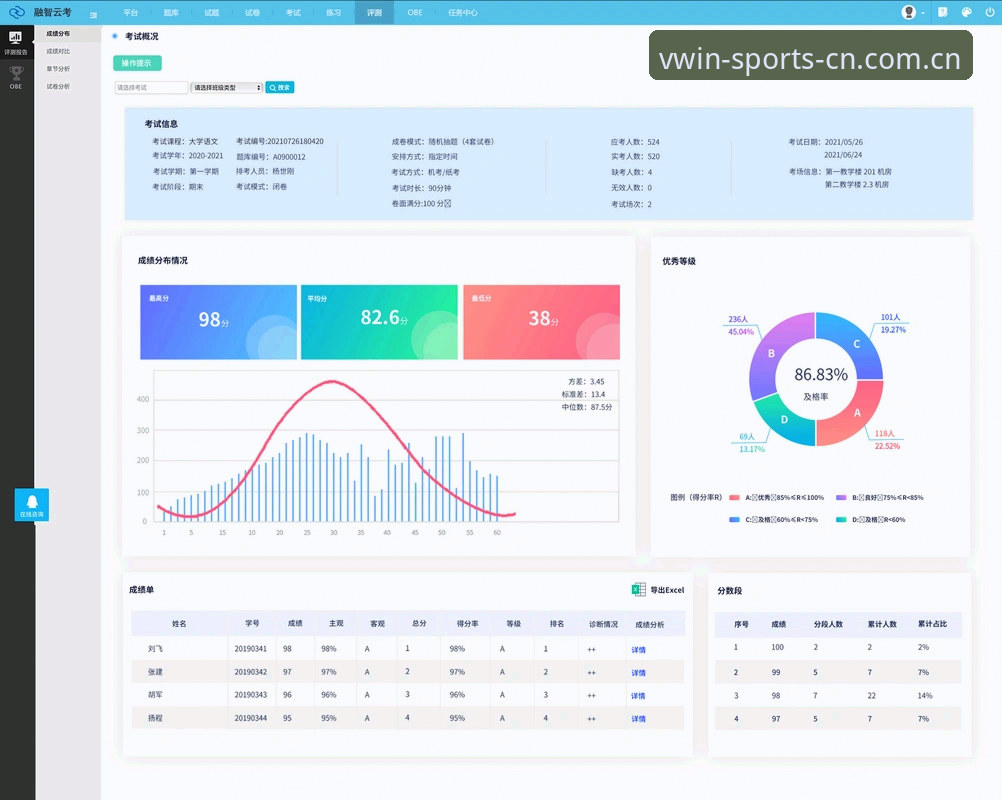The width and height of the screenshot is (1002, 800).
Task: Click the power logout icon
Action: pyautogui.click(x=990, y=12)
